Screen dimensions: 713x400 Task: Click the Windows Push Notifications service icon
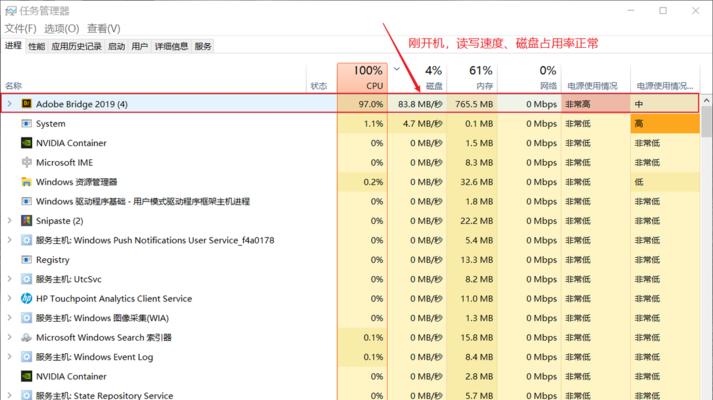coord(26,240)
